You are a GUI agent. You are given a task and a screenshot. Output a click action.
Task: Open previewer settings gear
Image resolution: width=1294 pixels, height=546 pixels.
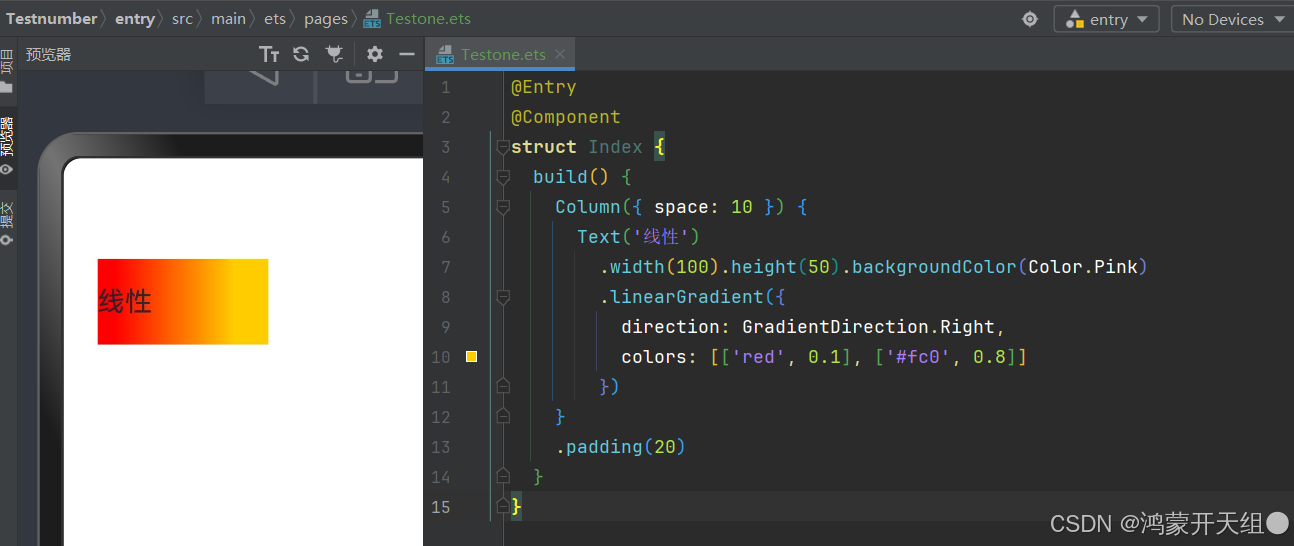tap(375, 54)
